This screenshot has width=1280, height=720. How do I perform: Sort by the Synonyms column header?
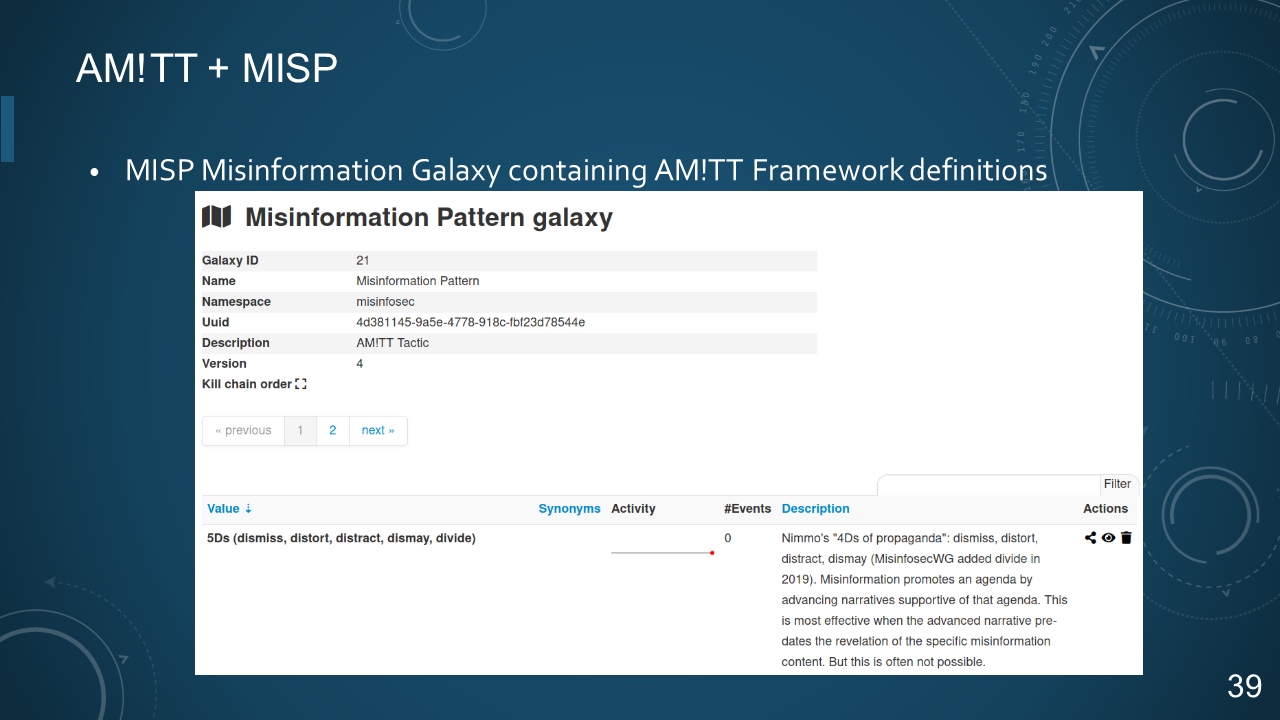pos(569,509)
